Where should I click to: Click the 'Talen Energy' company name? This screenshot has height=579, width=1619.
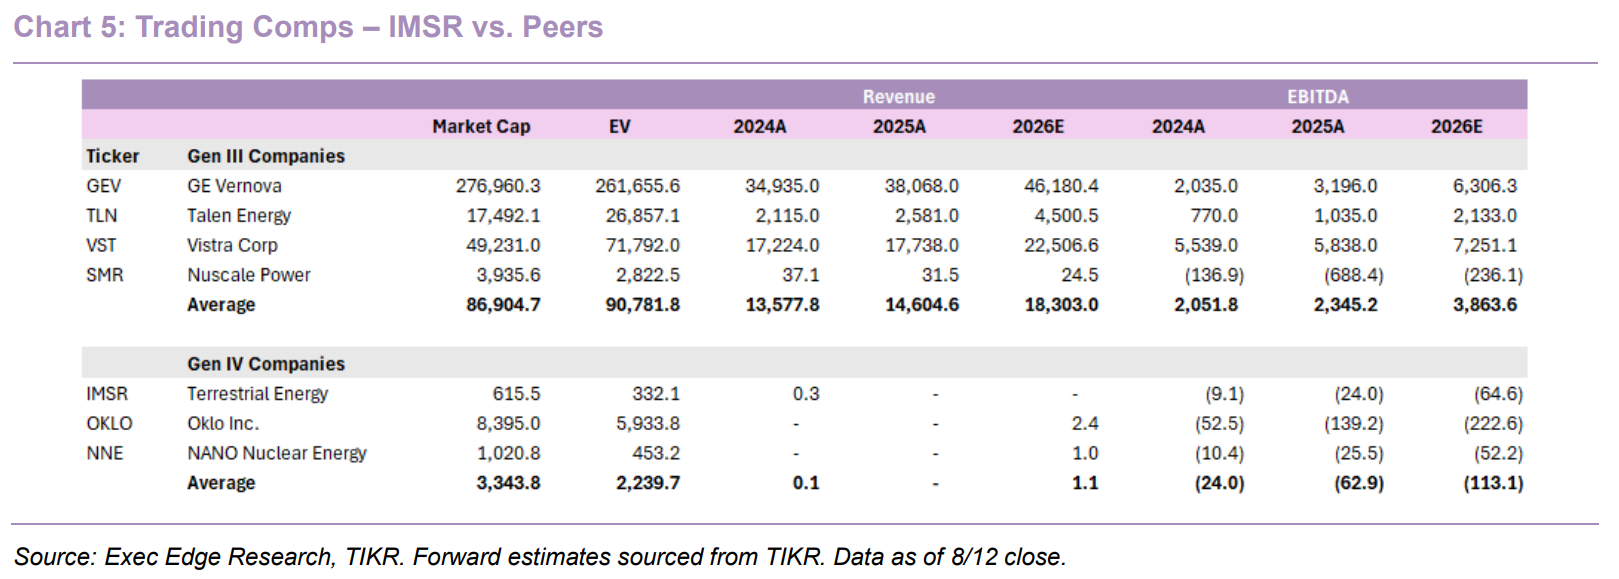[x=239, y=216]
